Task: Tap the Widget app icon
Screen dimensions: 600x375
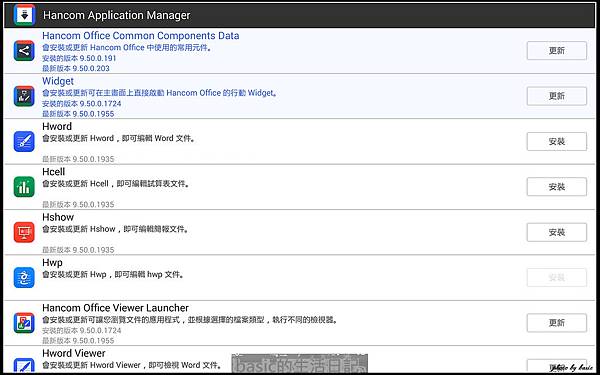Action: coord(24,96)
